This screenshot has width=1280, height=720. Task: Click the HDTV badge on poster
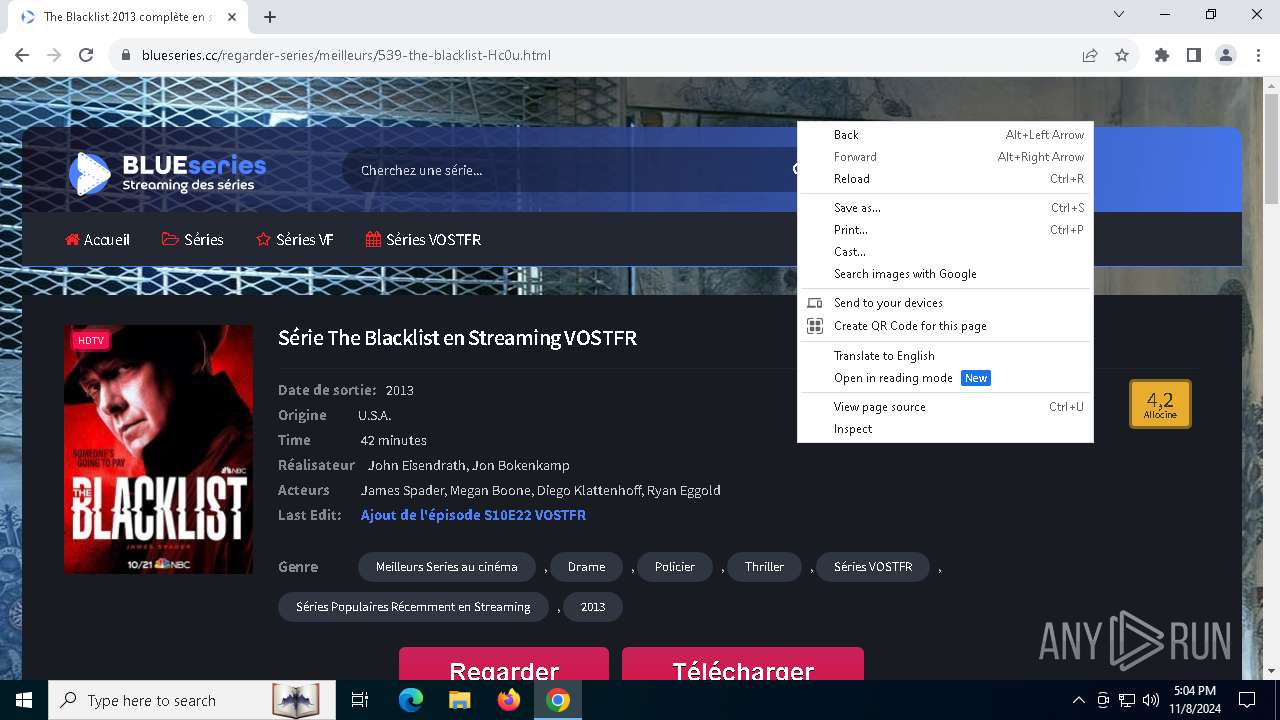click(x=91, y=341)
